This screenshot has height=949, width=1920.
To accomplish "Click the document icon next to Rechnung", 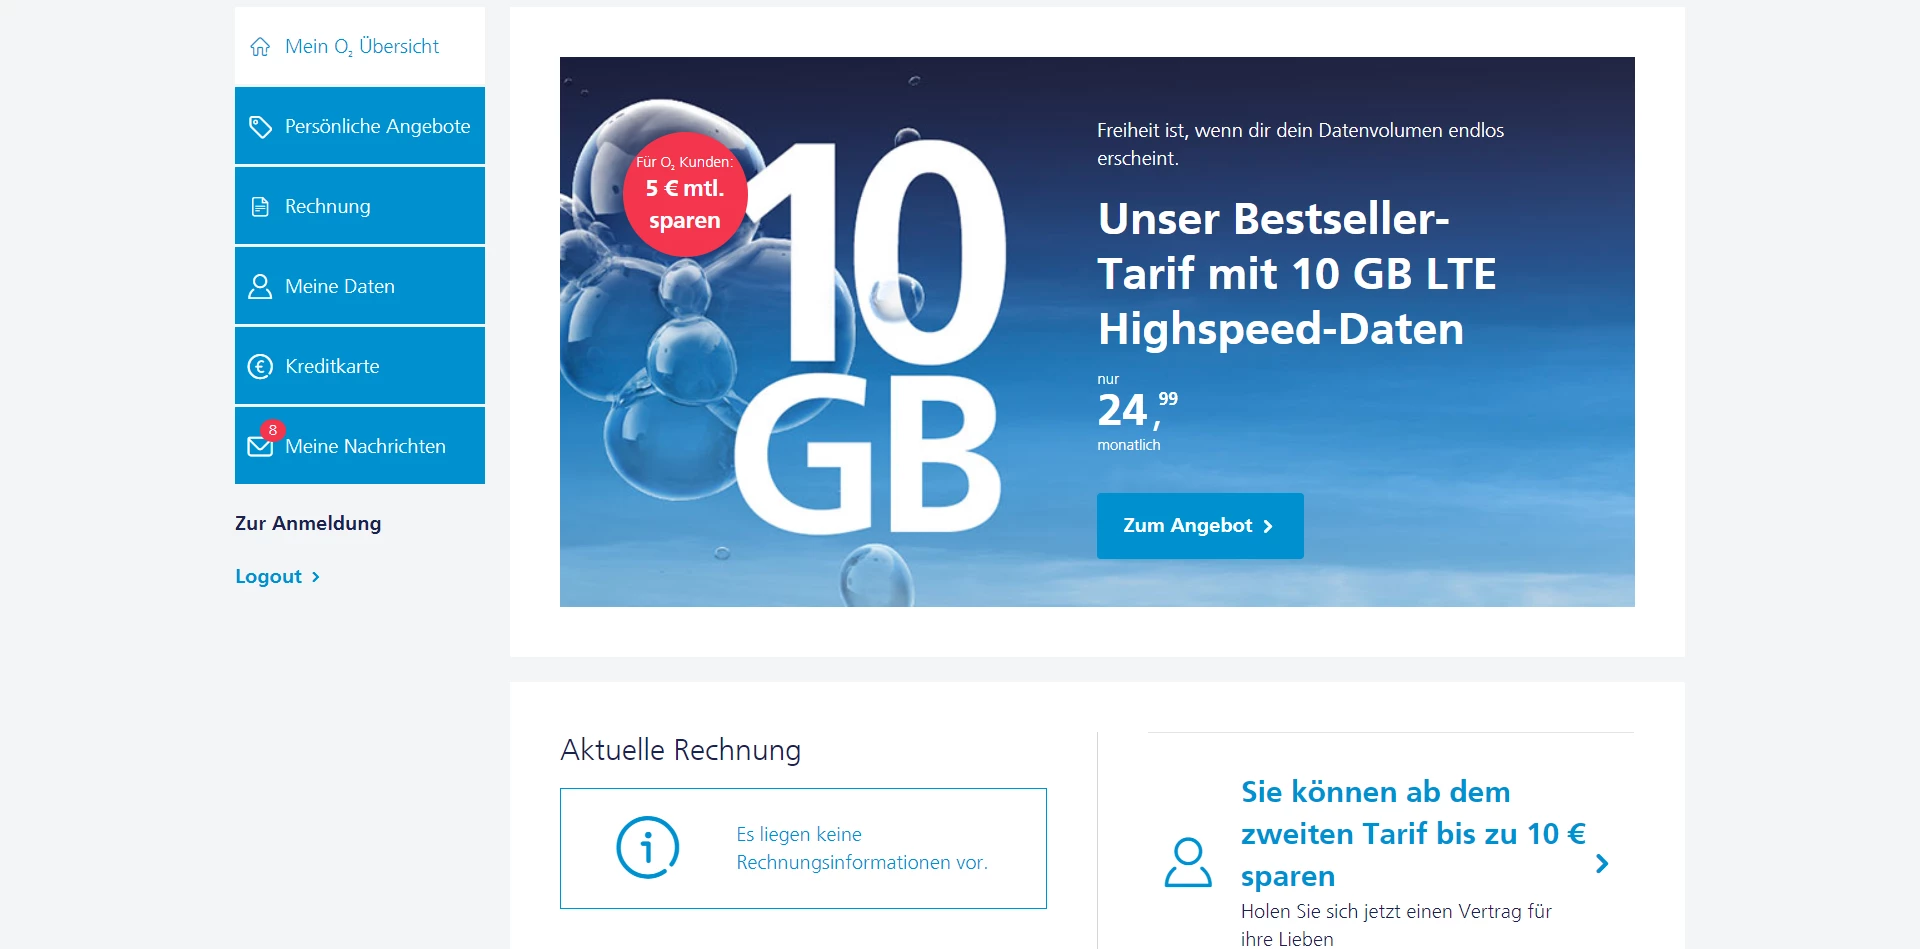I will pyautogui.click(x=260, y=207).
